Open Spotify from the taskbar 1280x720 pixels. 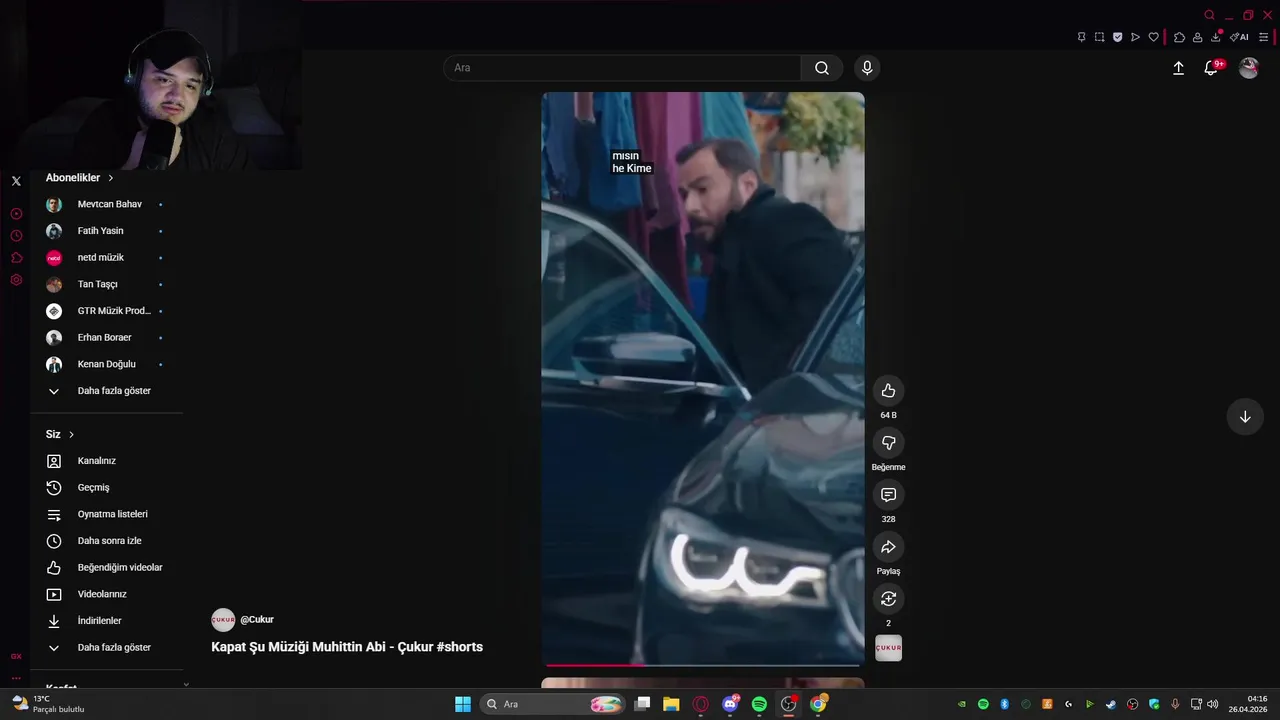click(x=759, y=704)
